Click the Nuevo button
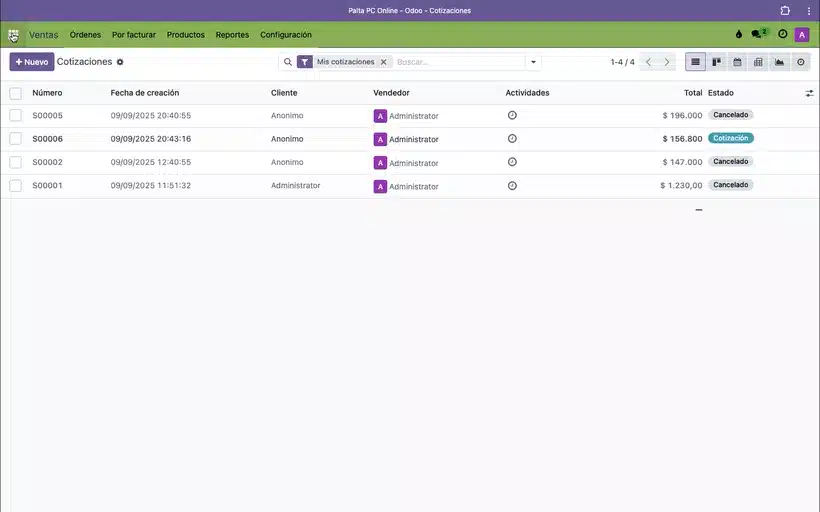This screenshot has height=512, width=820. click(x=32, y=62)
